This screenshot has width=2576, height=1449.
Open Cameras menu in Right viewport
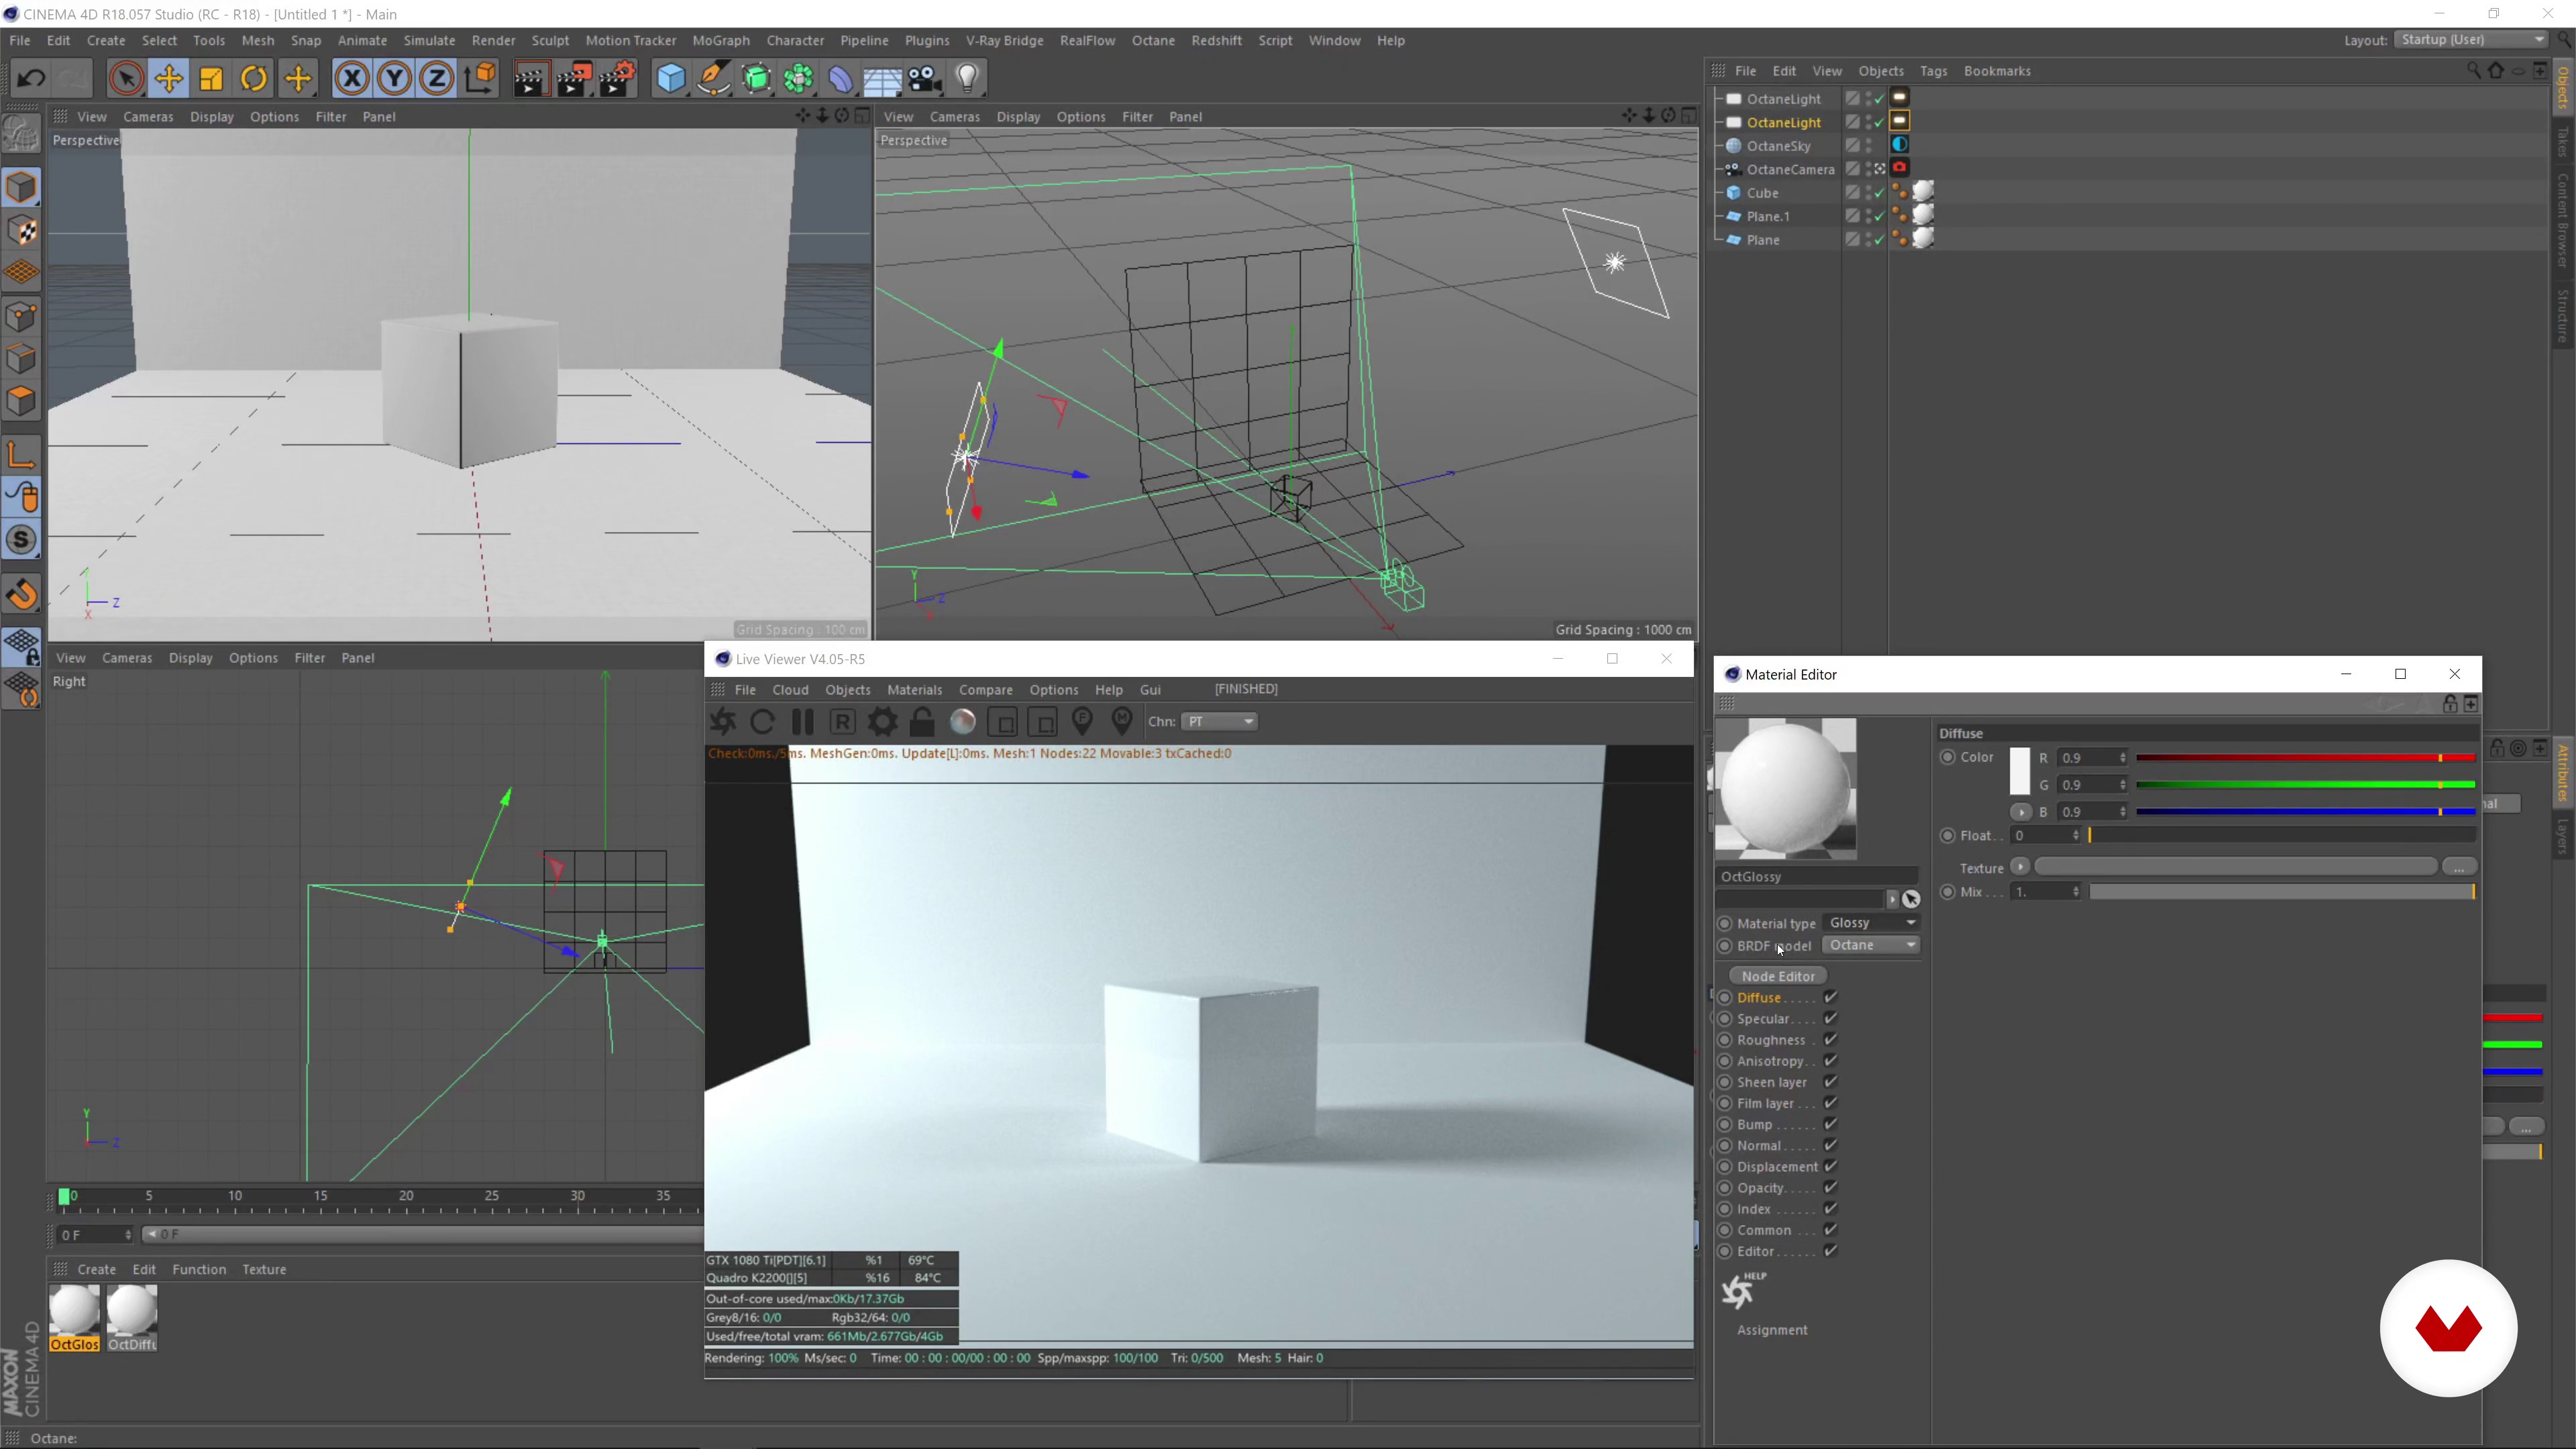coord(127,657)
